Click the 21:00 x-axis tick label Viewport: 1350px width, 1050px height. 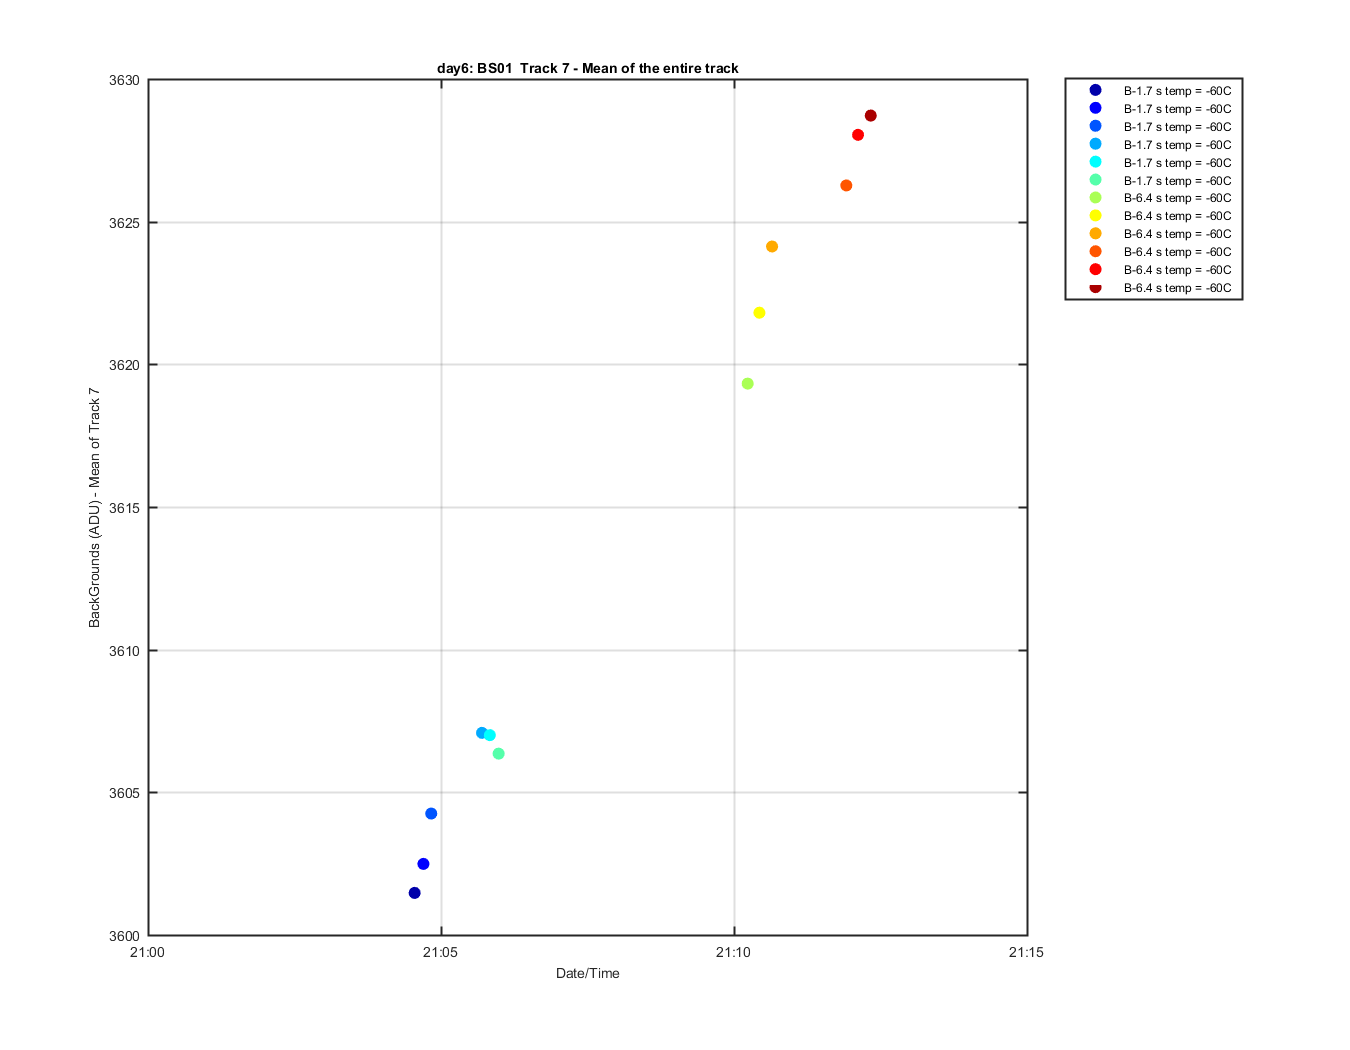click(x=148, y=952)
